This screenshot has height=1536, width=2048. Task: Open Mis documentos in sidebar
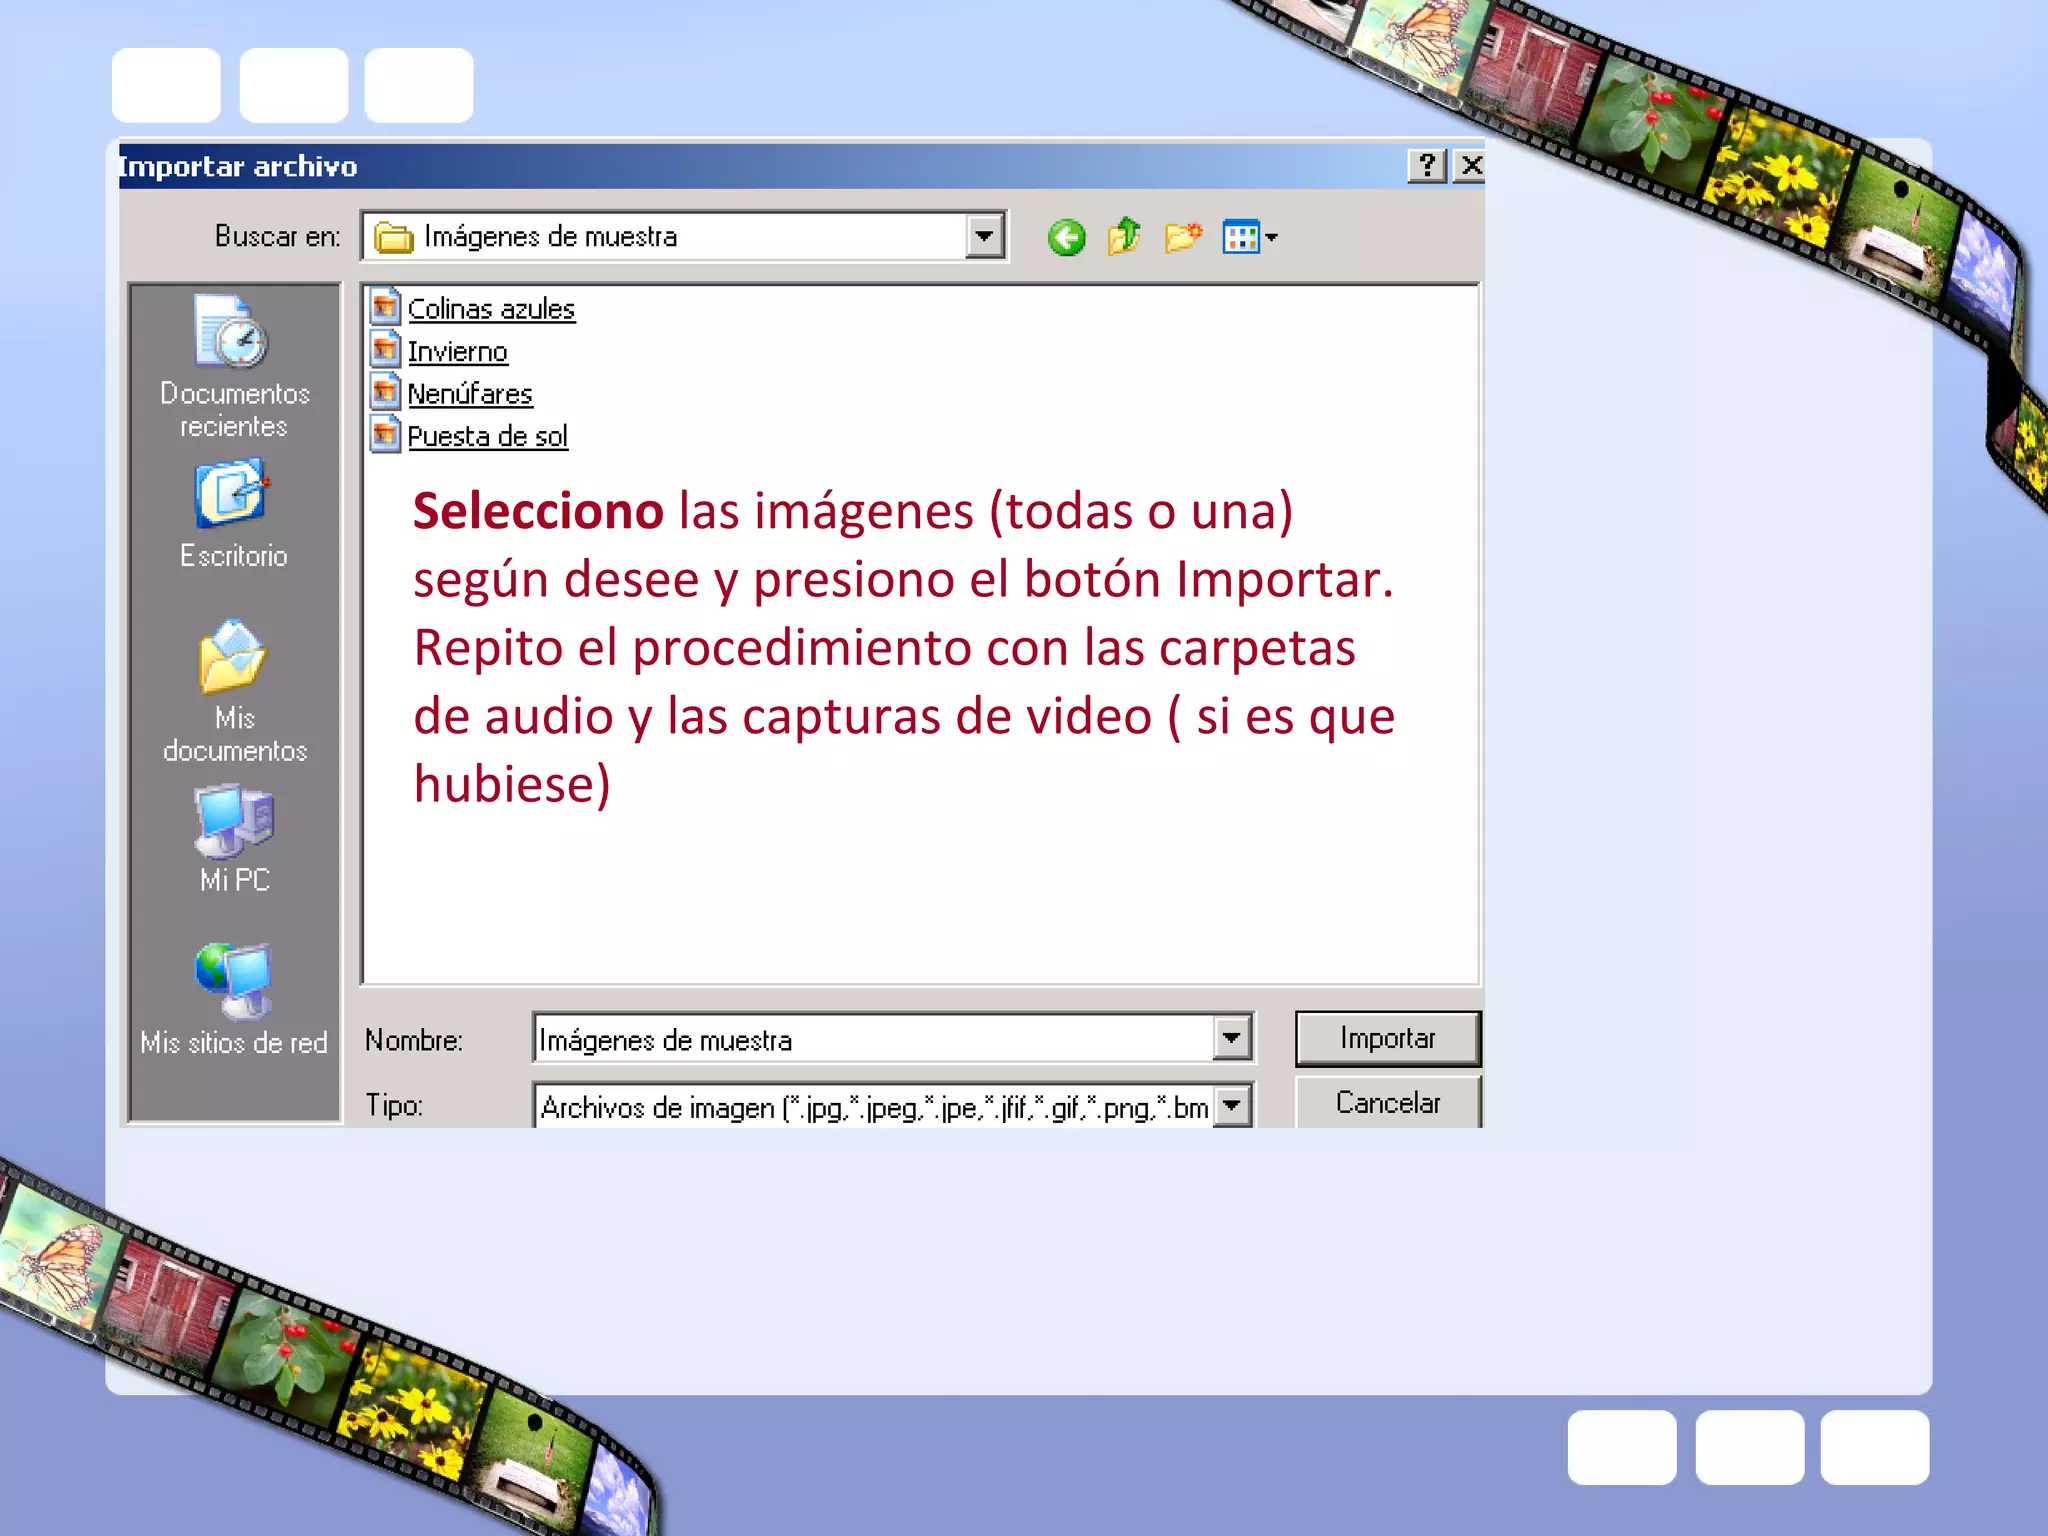tap(234, 692)
